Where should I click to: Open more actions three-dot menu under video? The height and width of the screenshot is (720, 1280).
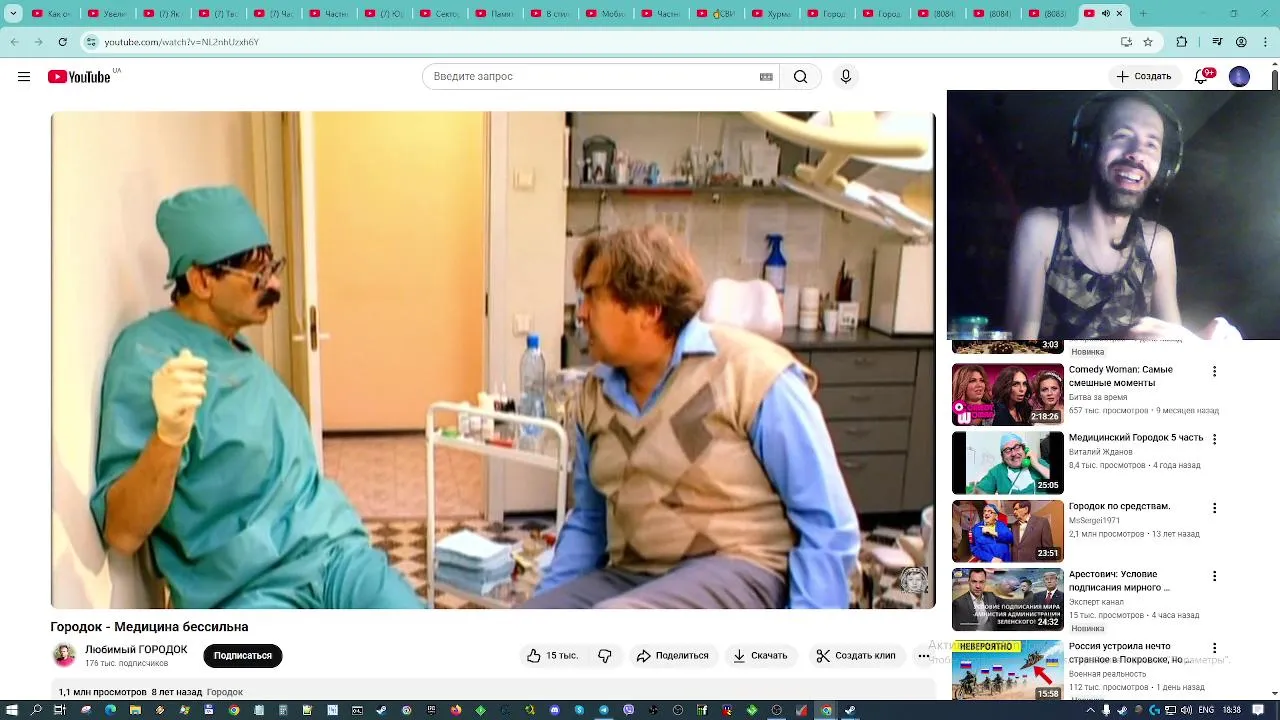click(x=923, y=656)
